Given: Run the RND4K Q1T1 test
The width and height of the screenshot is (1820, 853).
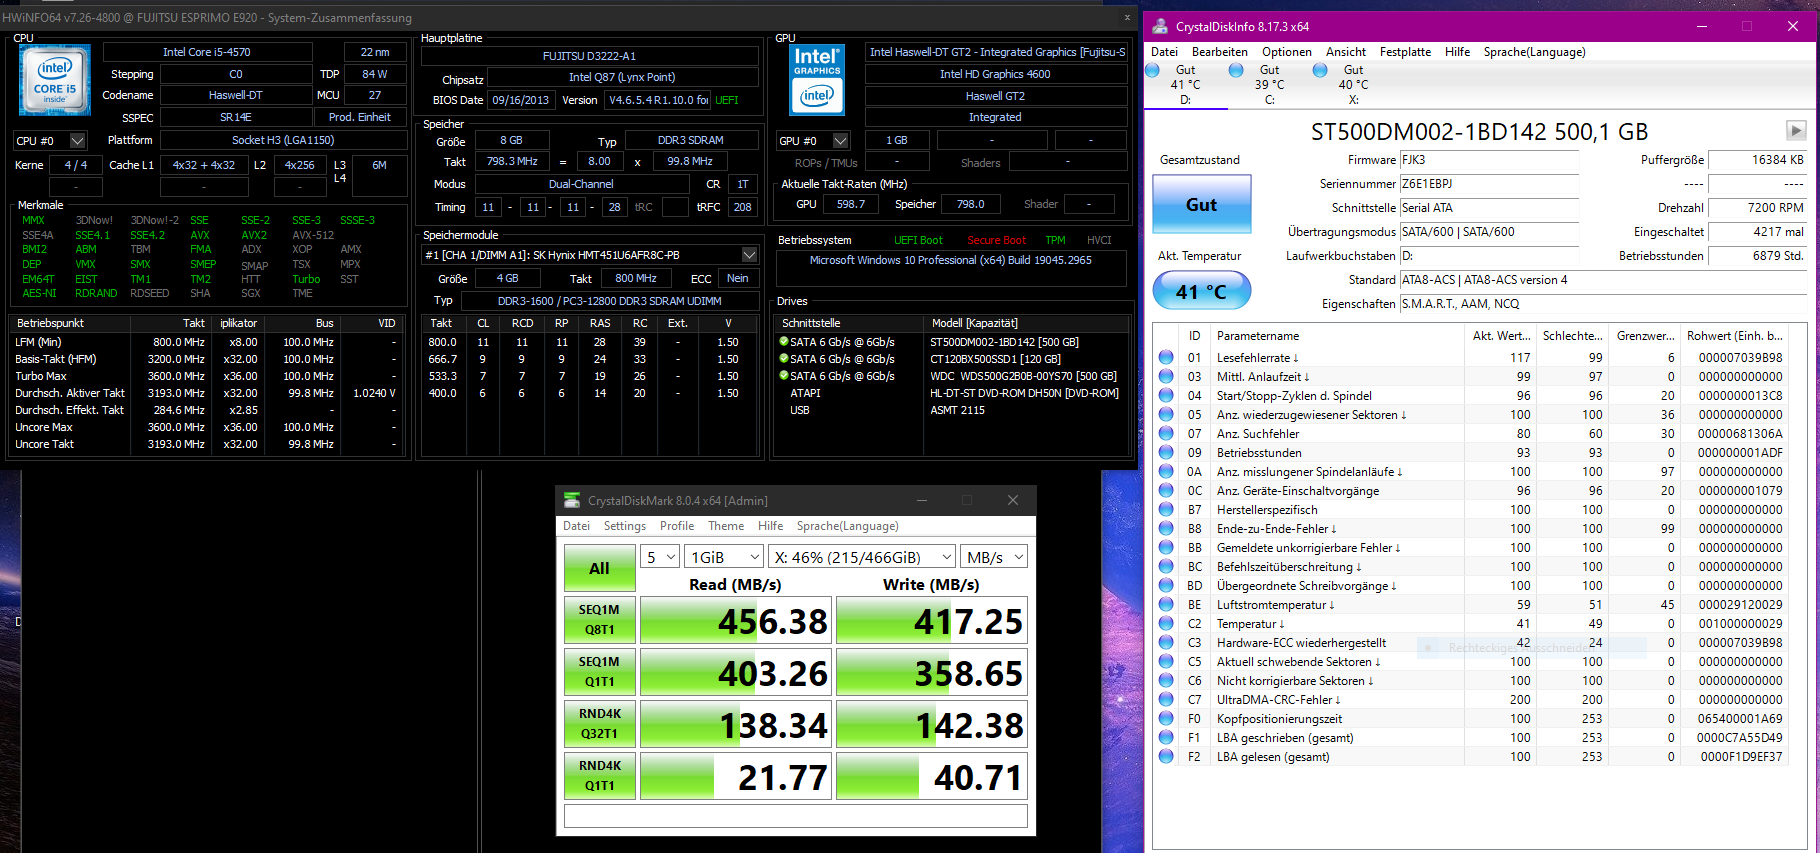Looking at the screenshot, I should [599, 776].
